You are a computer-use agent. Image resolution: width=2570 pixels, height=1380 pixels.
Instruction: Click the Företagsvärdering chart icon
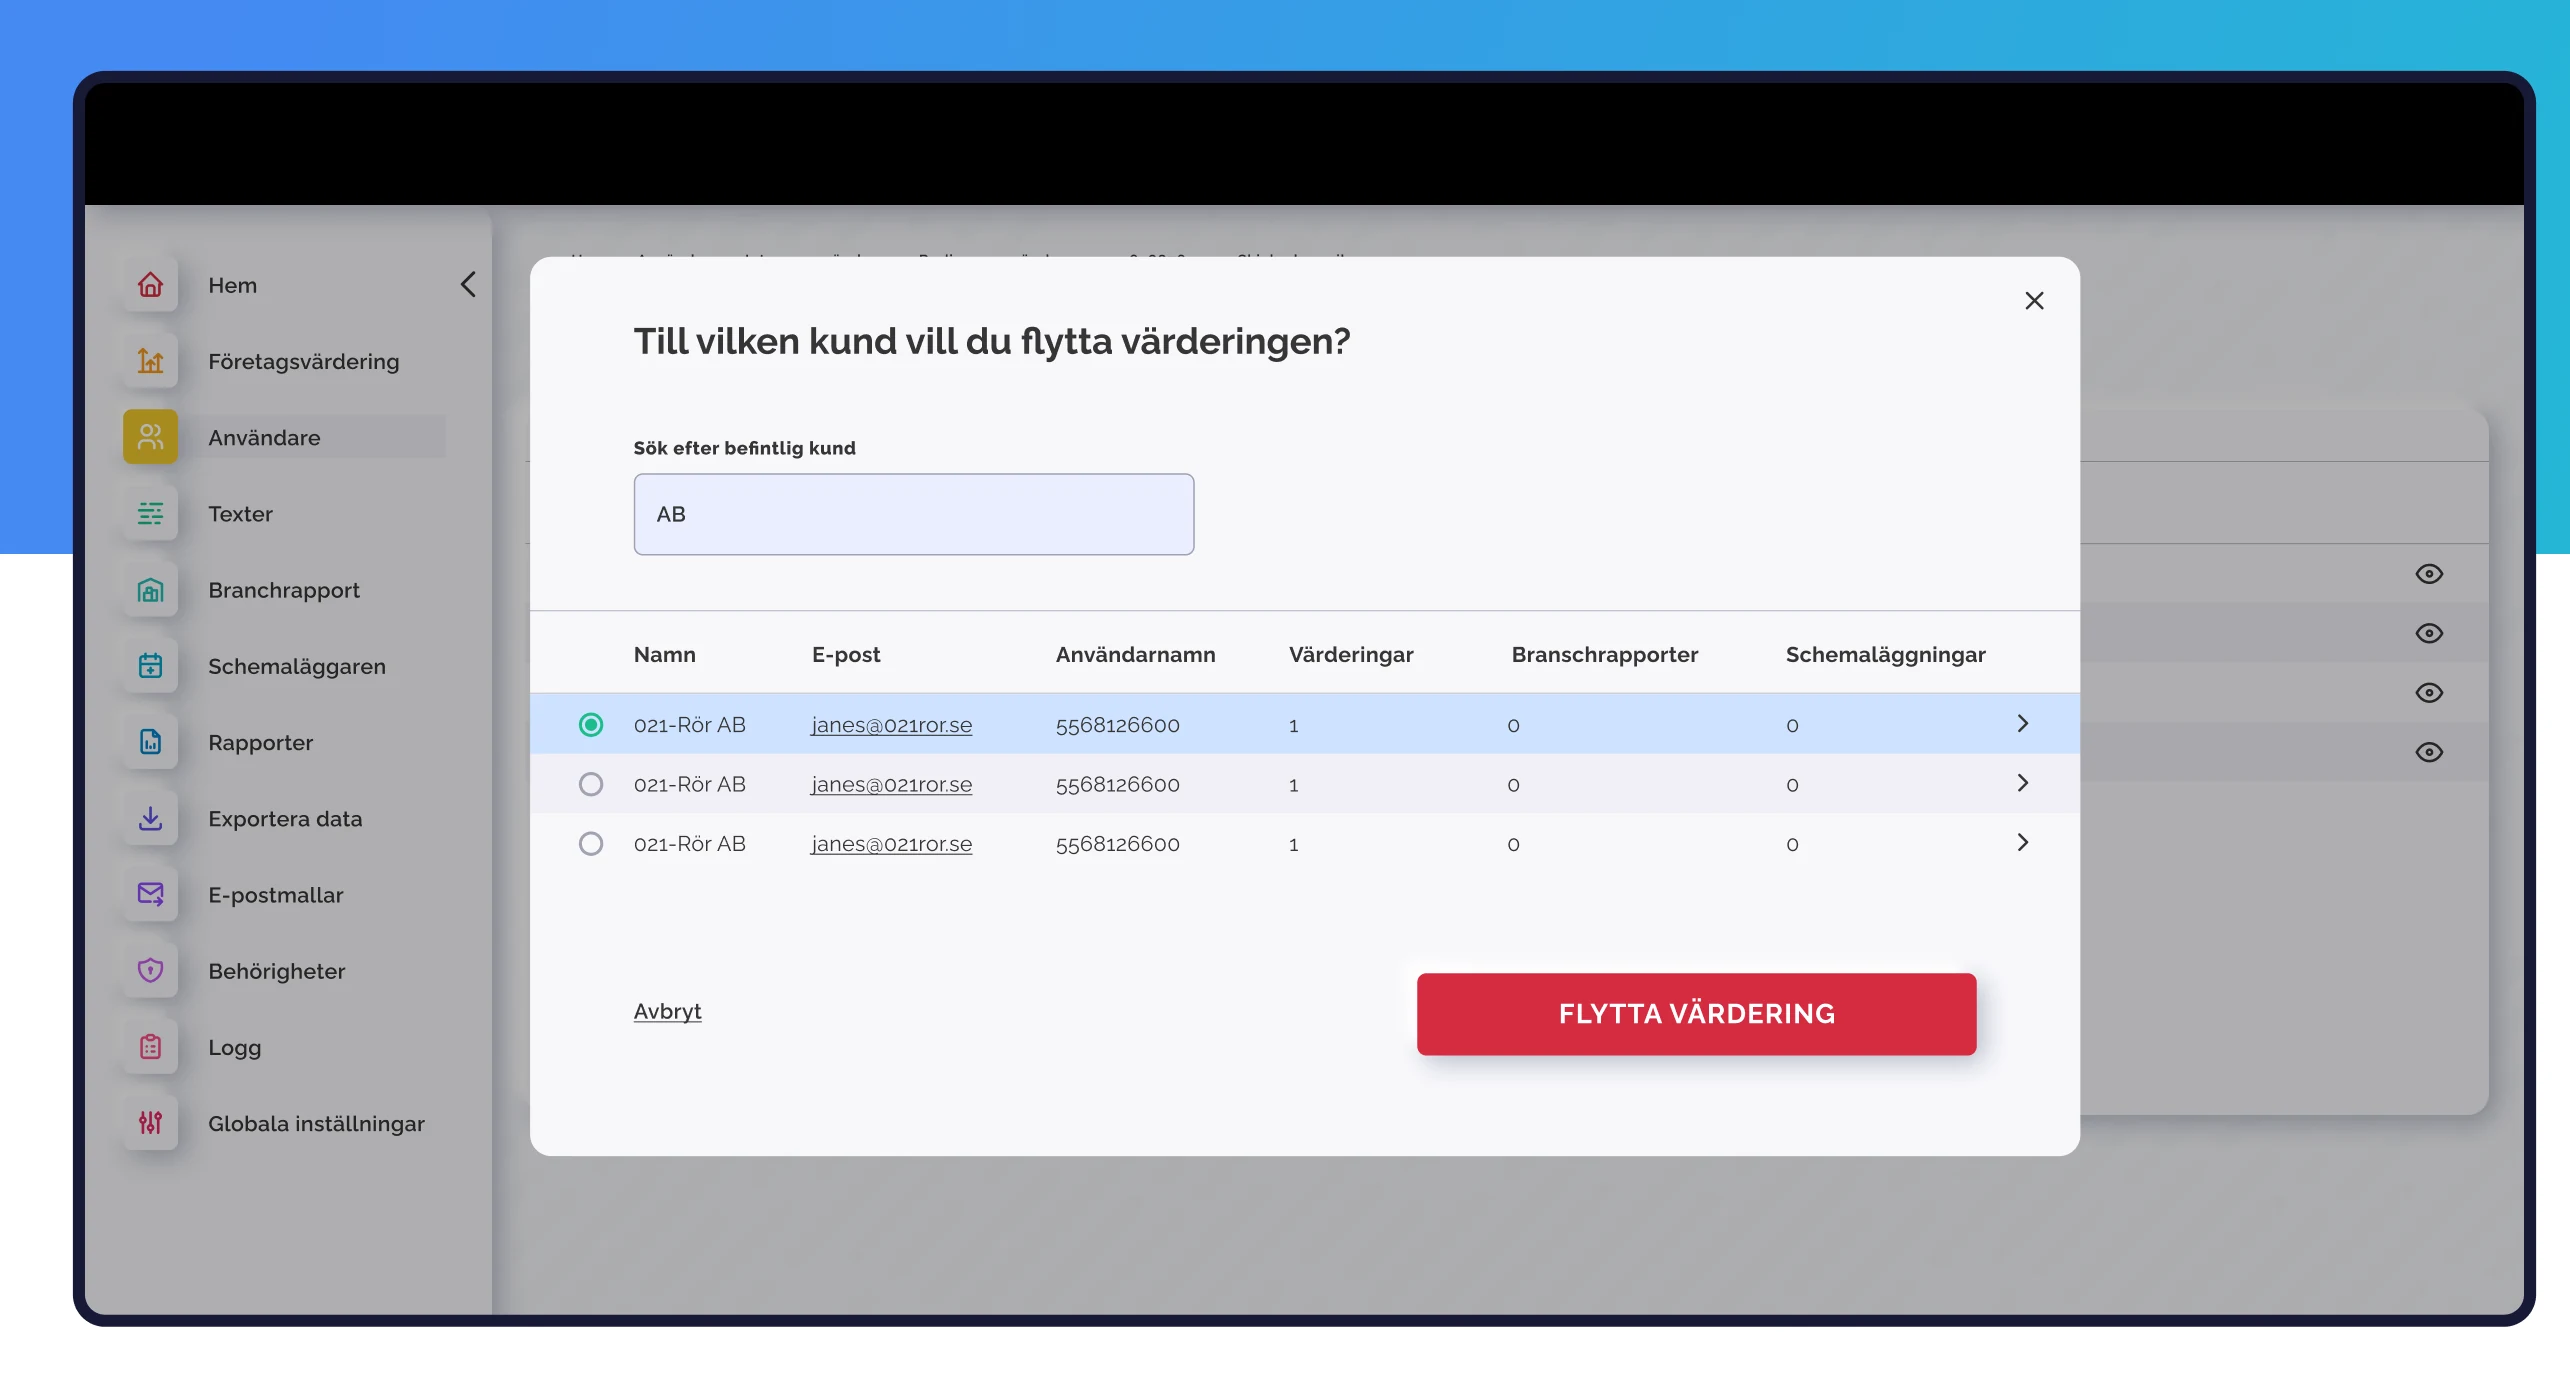(150, 361)
